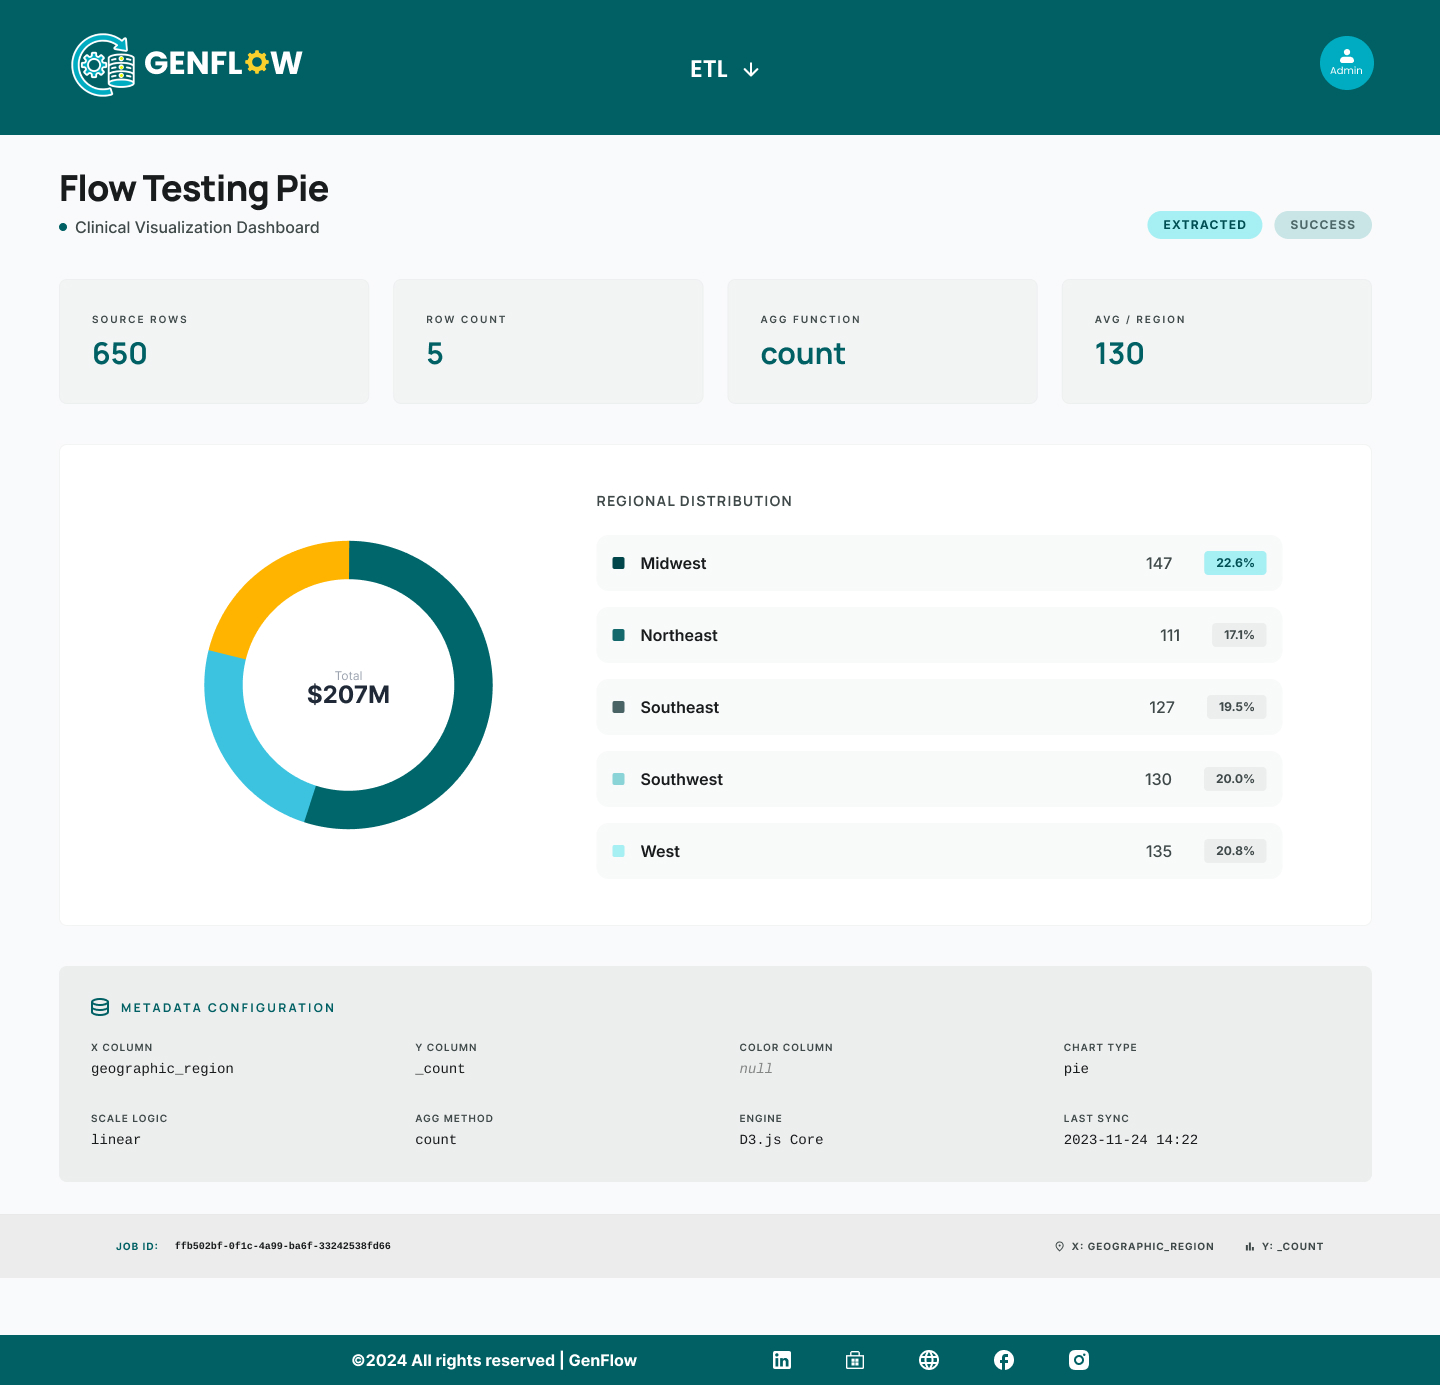Click the D3.js Core engine value
Screen dimensions: 1440x1385
click(x=781, y=1140)
